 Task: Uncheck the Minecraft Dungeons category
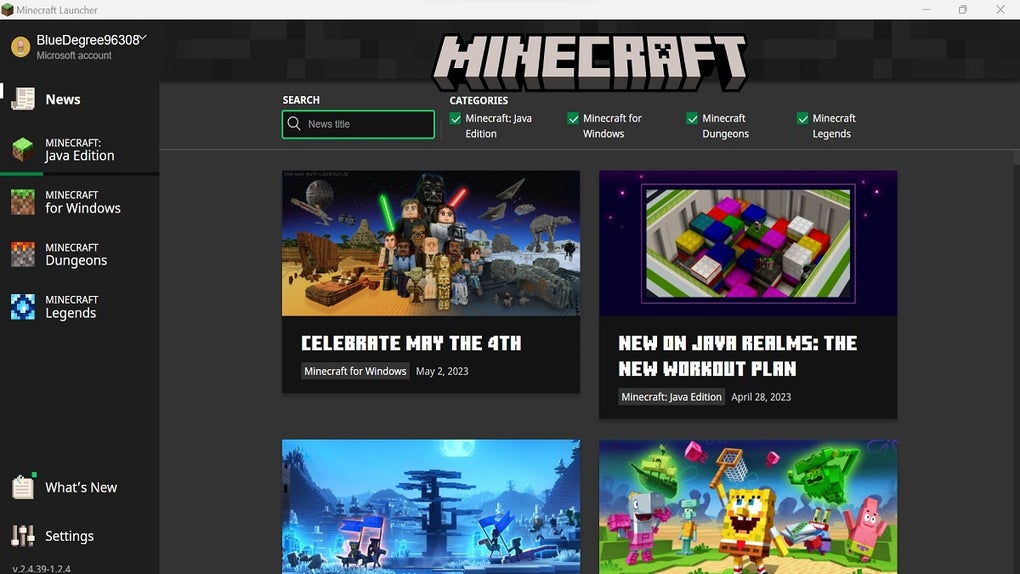point(692,118)
